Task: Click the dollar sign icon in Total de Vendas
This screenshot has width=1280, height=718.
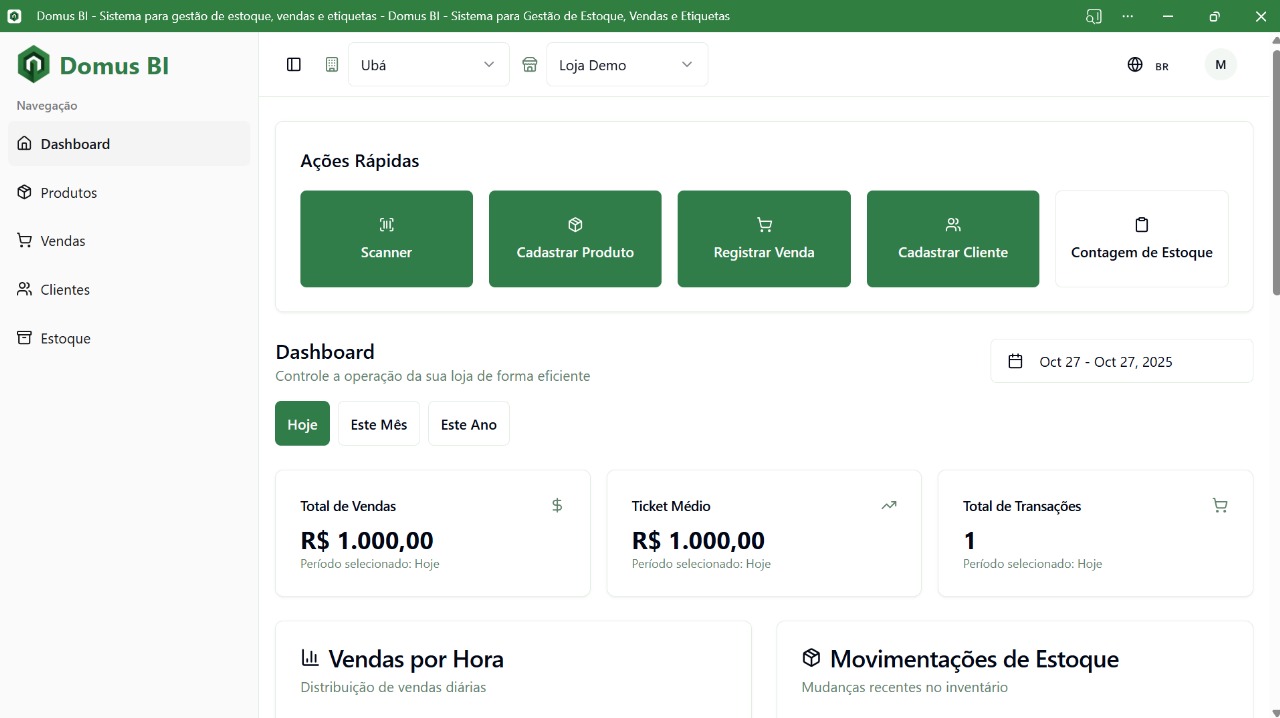Action: point(557,506)
